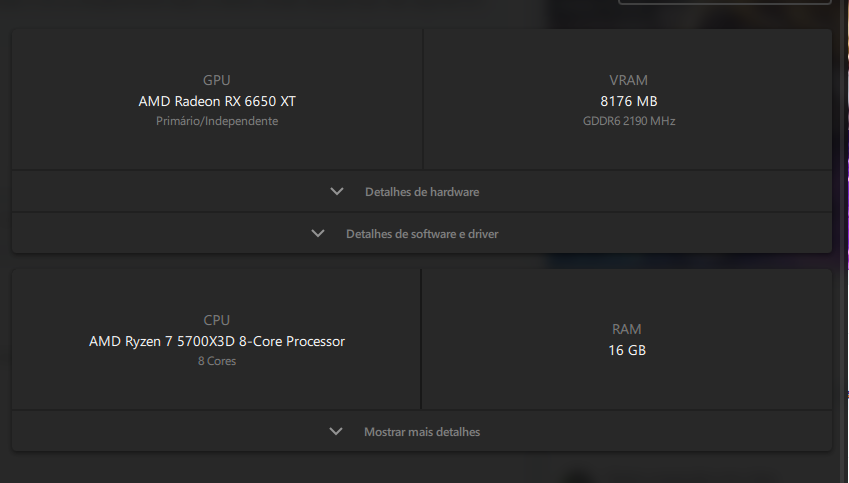Image resolution: width=849 pixels, height=483 pixels.
Task: Click the divider between GPU and VRAM panels
Action: pos(422,100)
